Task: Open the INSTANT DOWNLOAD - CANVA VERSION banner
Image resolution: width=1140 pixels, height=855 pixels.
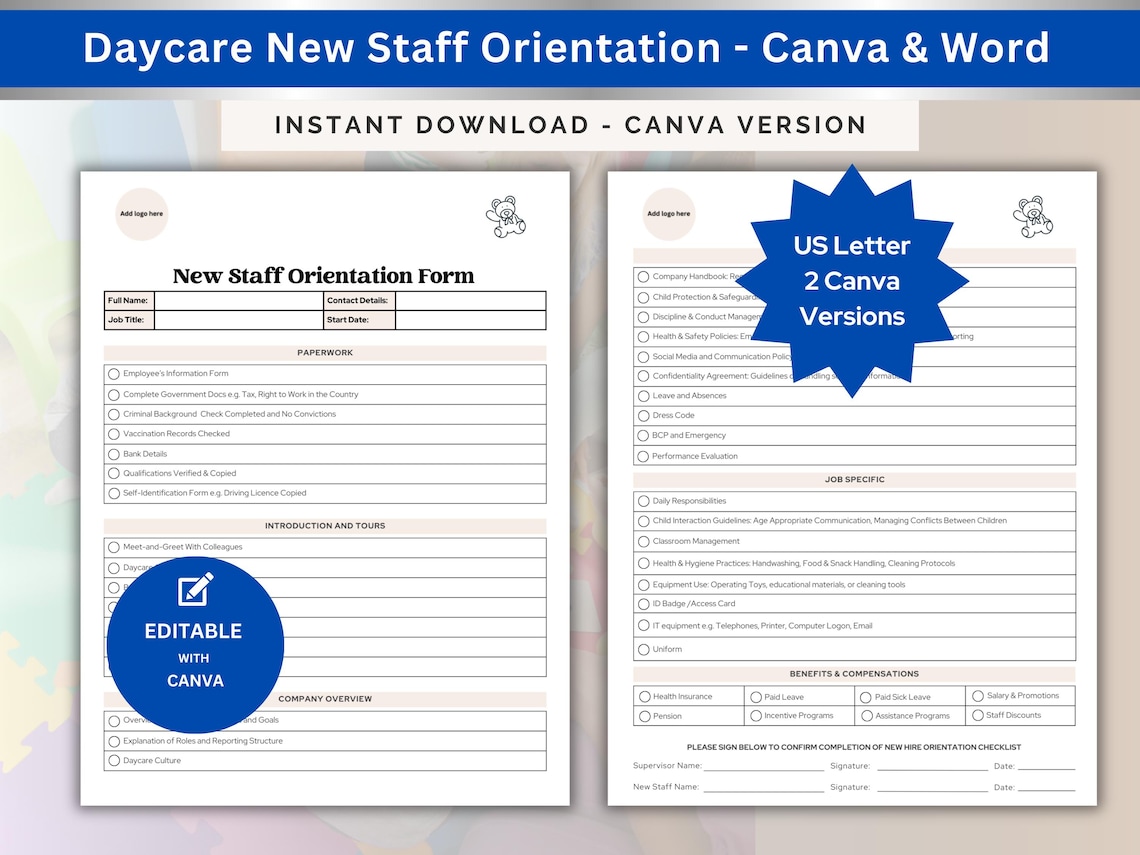Action: pyautogui.click(x=570, y=125)
